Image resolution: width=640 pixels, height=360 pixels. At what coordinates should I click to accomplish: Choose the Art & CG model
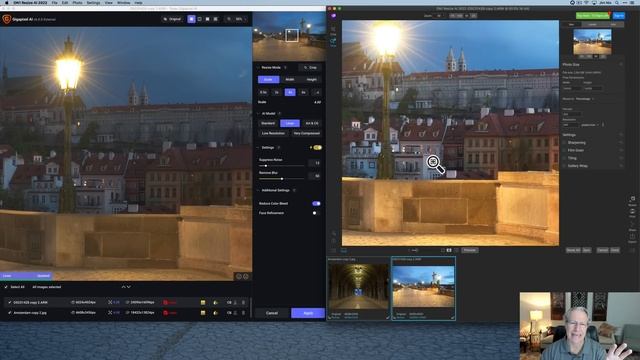click(312, 123)
